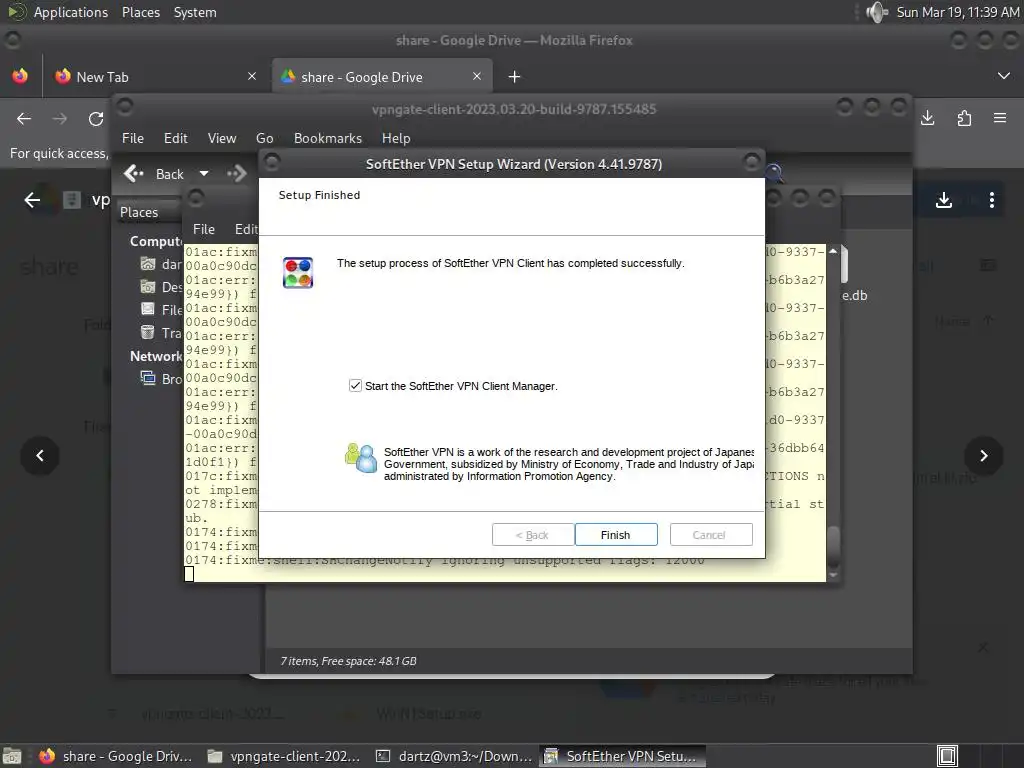The height and width of the screenshot is (768, 1024).
Task: Open the File menu in the terminal window
Action: click(204, 229)
